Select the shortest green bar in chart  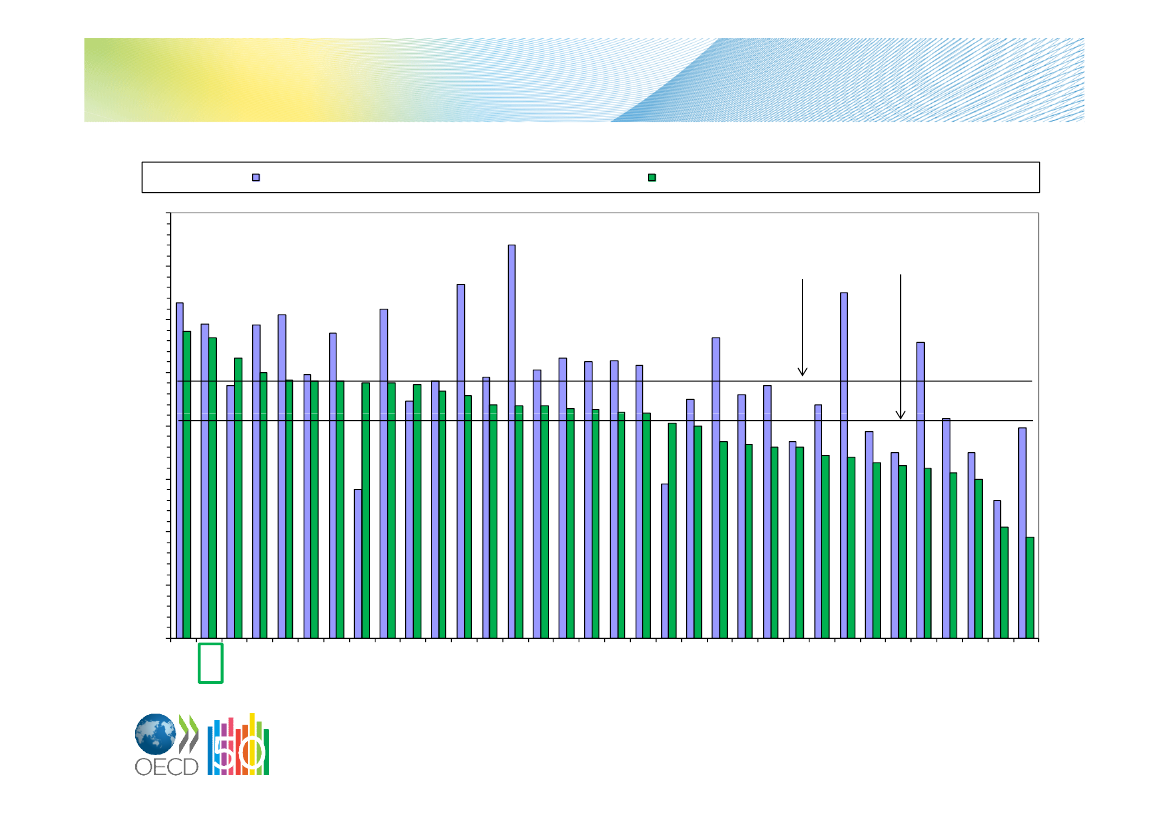point(1030,588)
